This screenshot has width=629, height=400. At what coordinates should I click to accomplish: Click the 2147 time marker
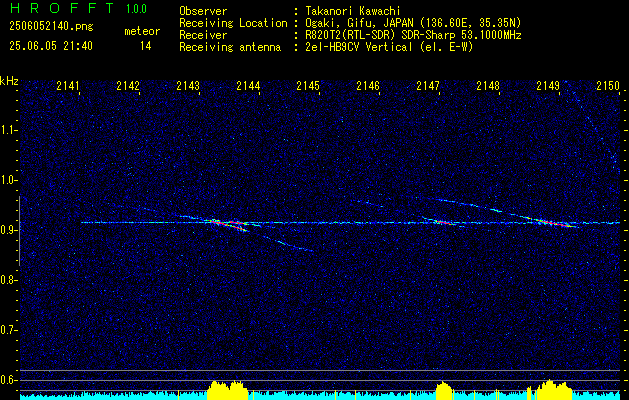[428, 85]
